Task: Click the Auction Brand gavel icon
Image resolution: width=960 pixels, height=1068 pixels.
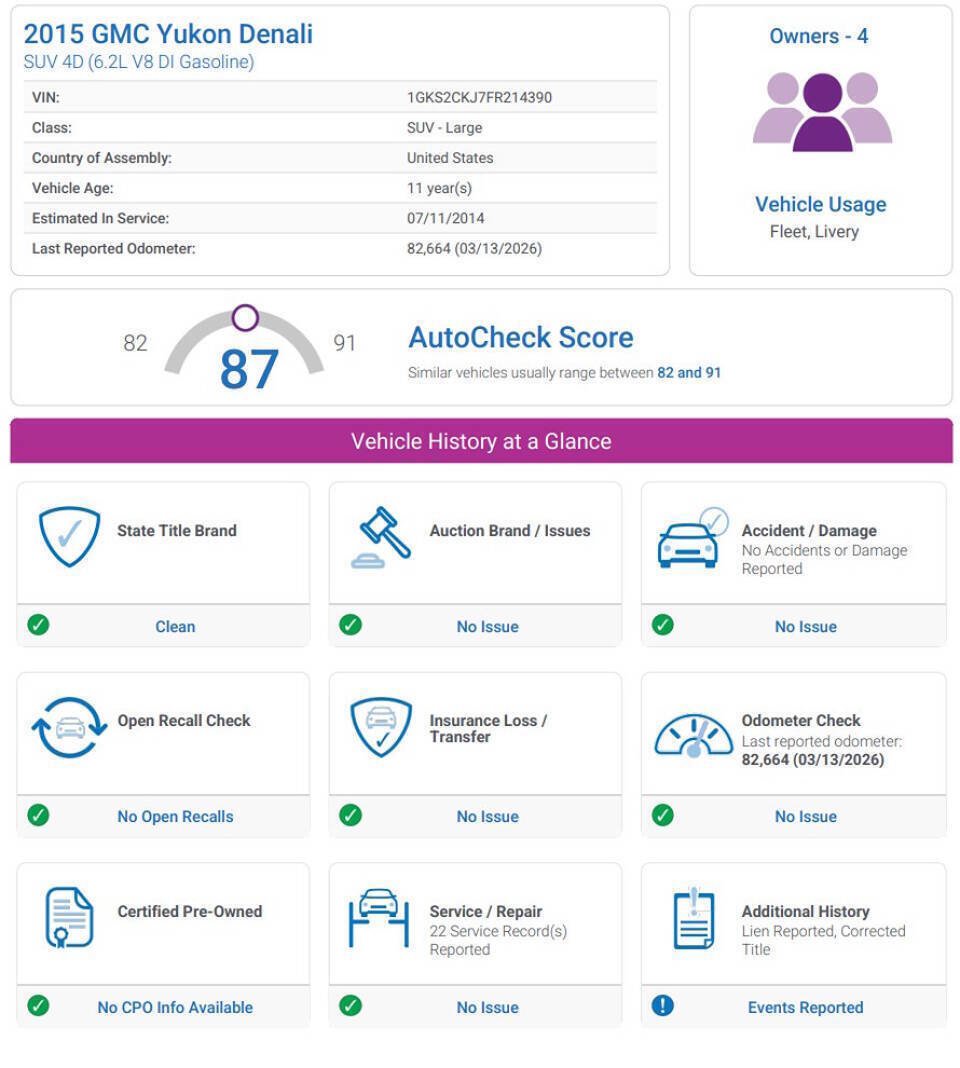Action: (381, 537)
